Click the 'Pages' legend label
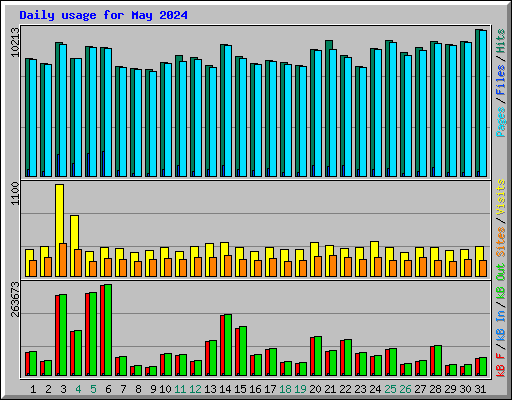Viewport: 512px width, 400px height. coord(500,122)
